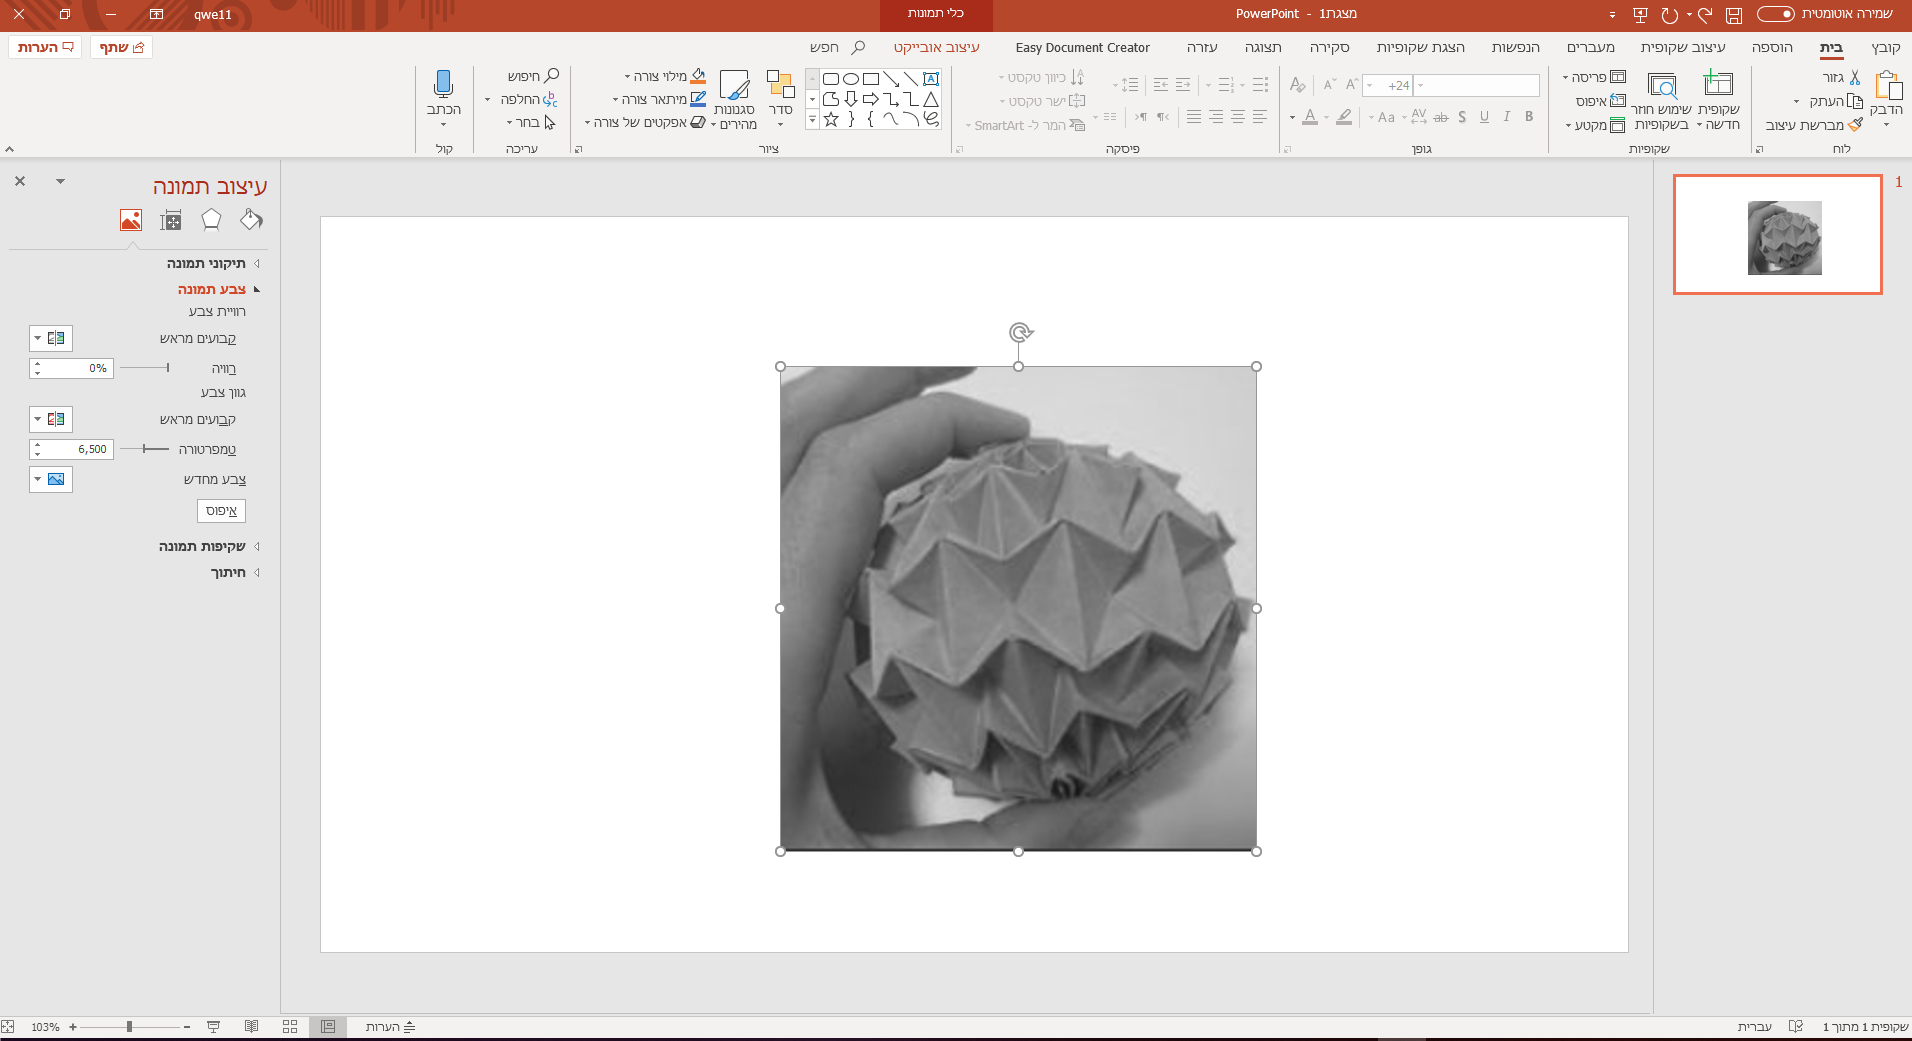Viewport: 1912px width, 1041px height.
Task: Switch to Normal view in status bar
Action: coord(328,1027)
